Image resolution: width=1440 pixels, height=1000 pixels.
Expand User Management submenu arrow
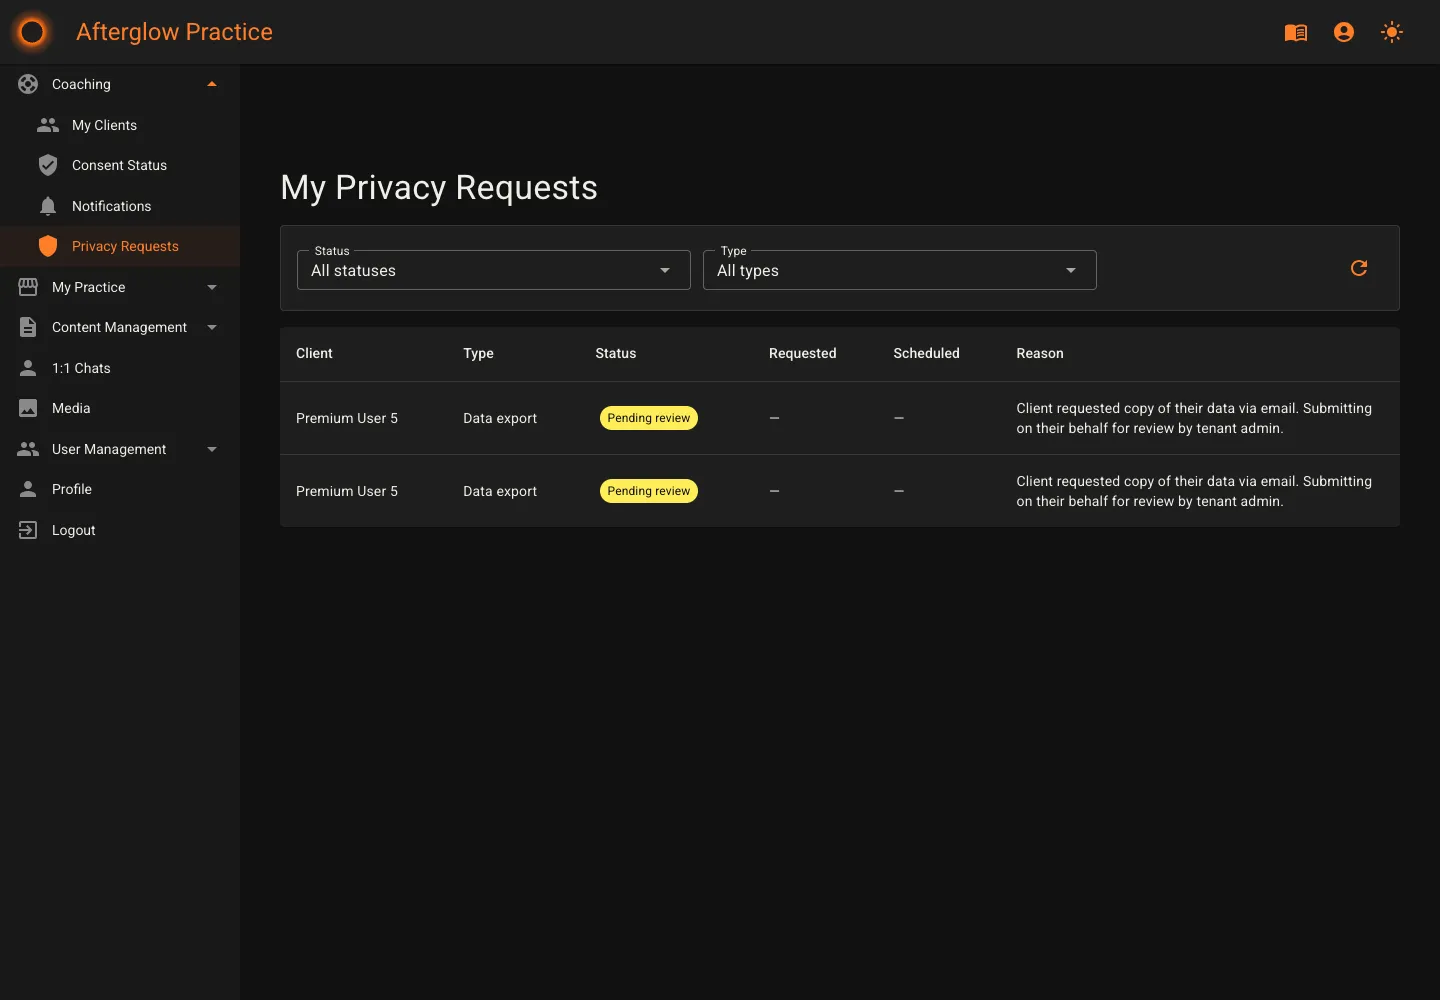pos(212,449)
